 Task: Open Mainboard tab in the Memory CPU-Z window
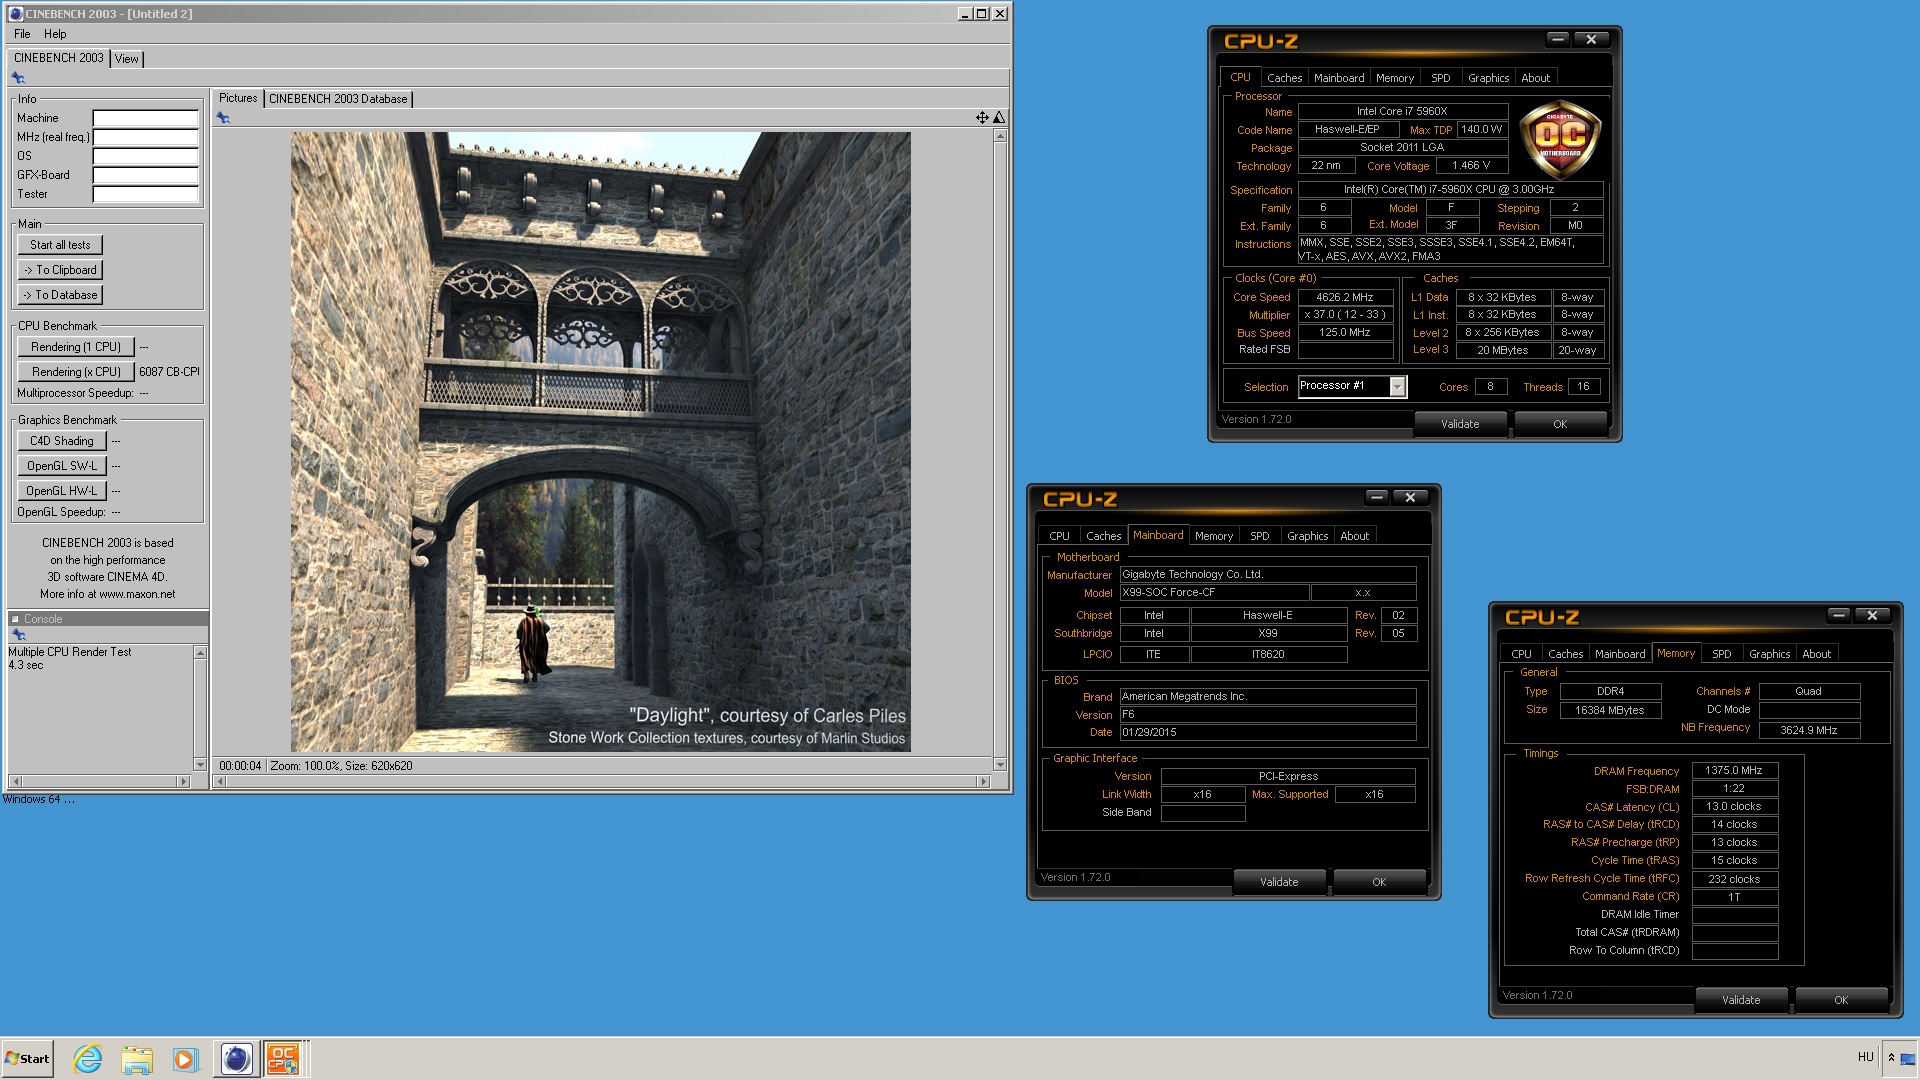[1620, 654]
